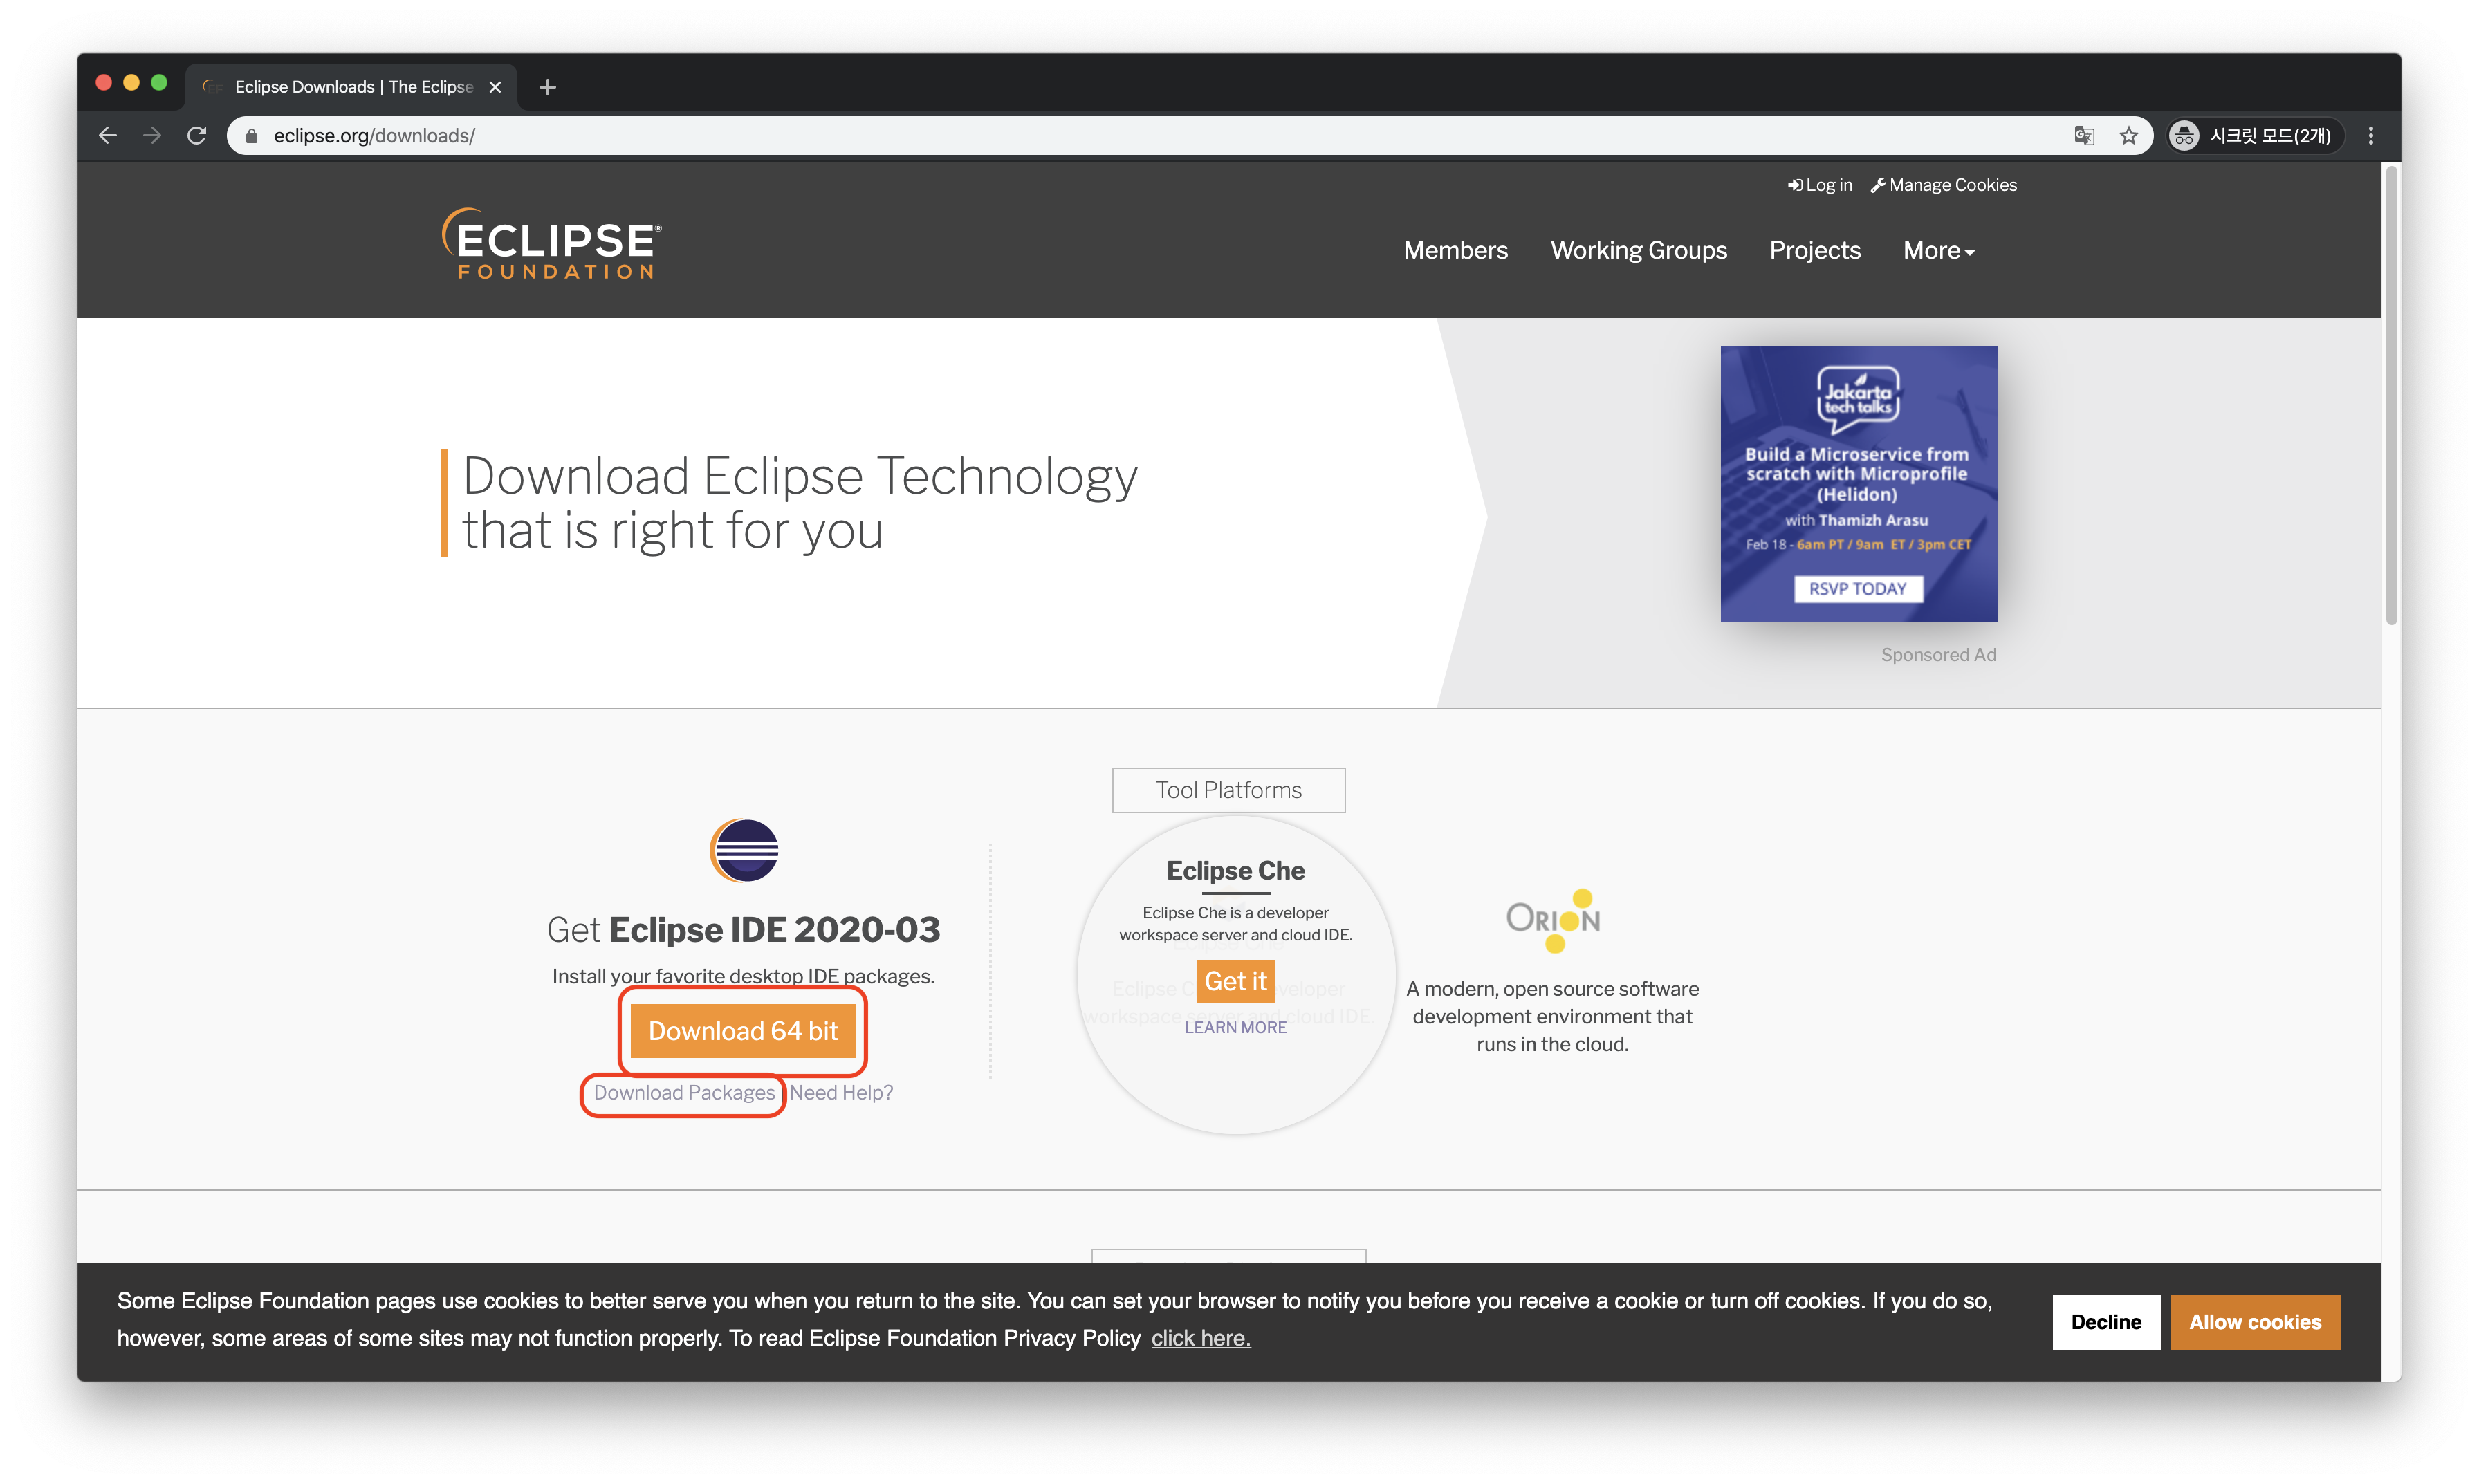Click the translate page icon
The width and height of the screenshot is (2479, 1484).
[x=2084, y=135]
